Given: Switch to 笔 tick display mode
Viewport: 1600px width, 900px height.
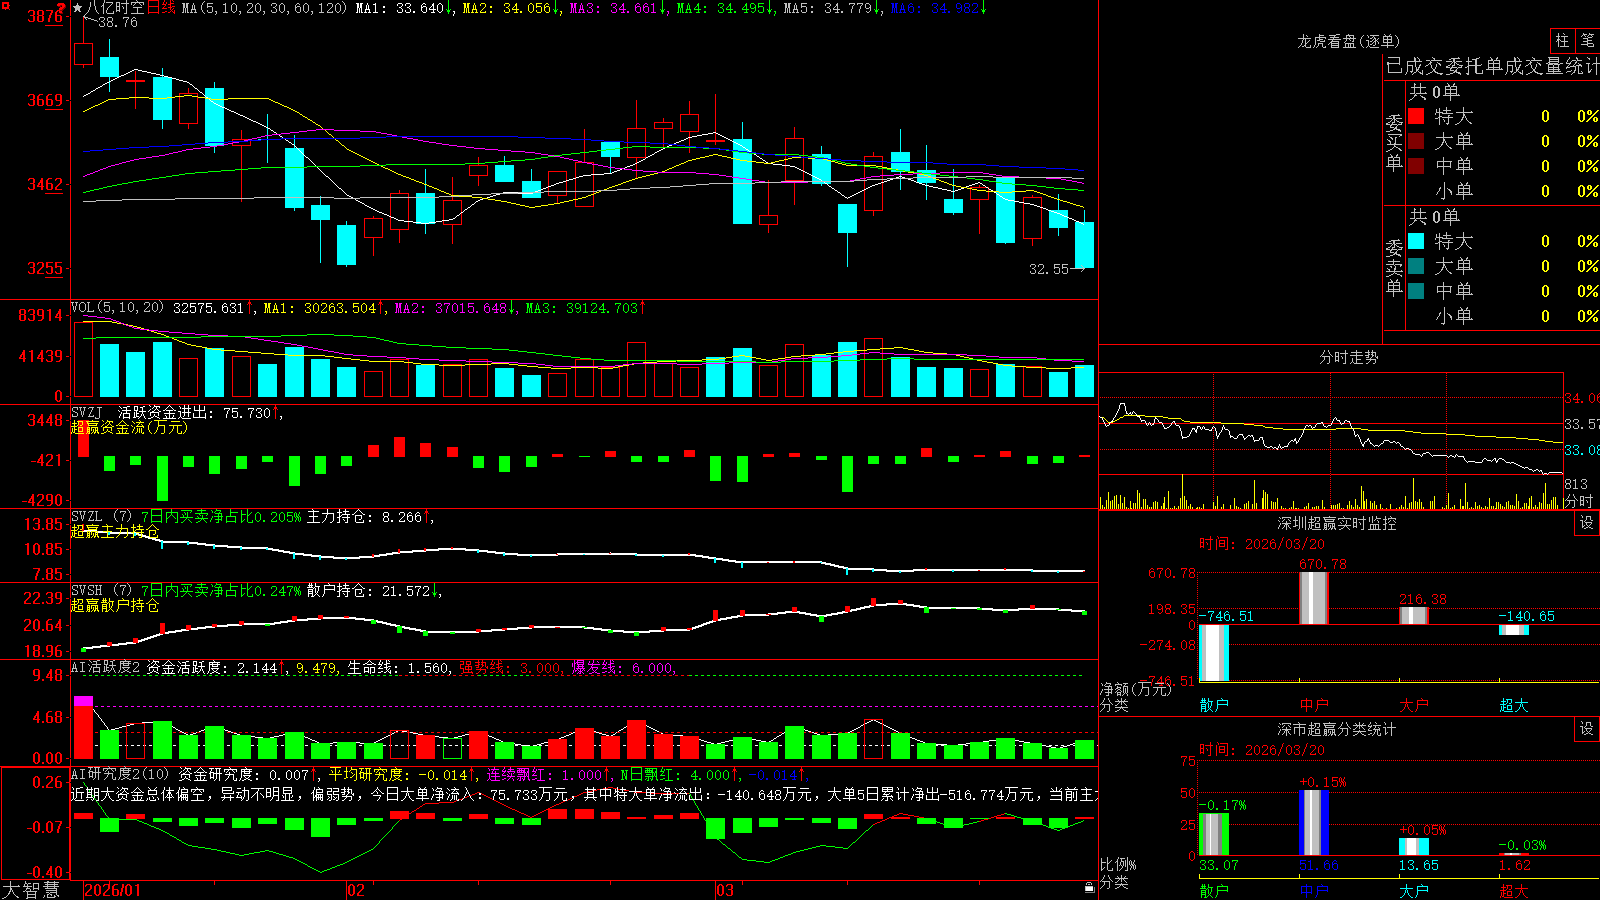Looking at the screenshot, I should pyautogui.click(x=1588, y=41).
